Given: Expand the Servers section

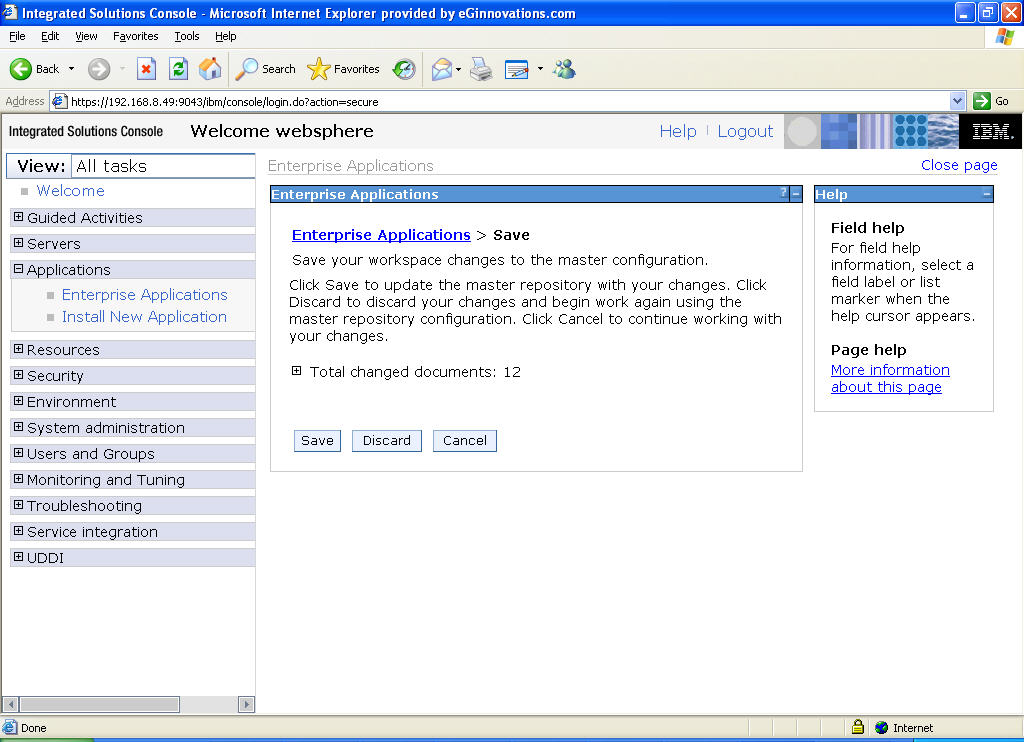Looking at the screenshot, I should (x=18, y=243).
